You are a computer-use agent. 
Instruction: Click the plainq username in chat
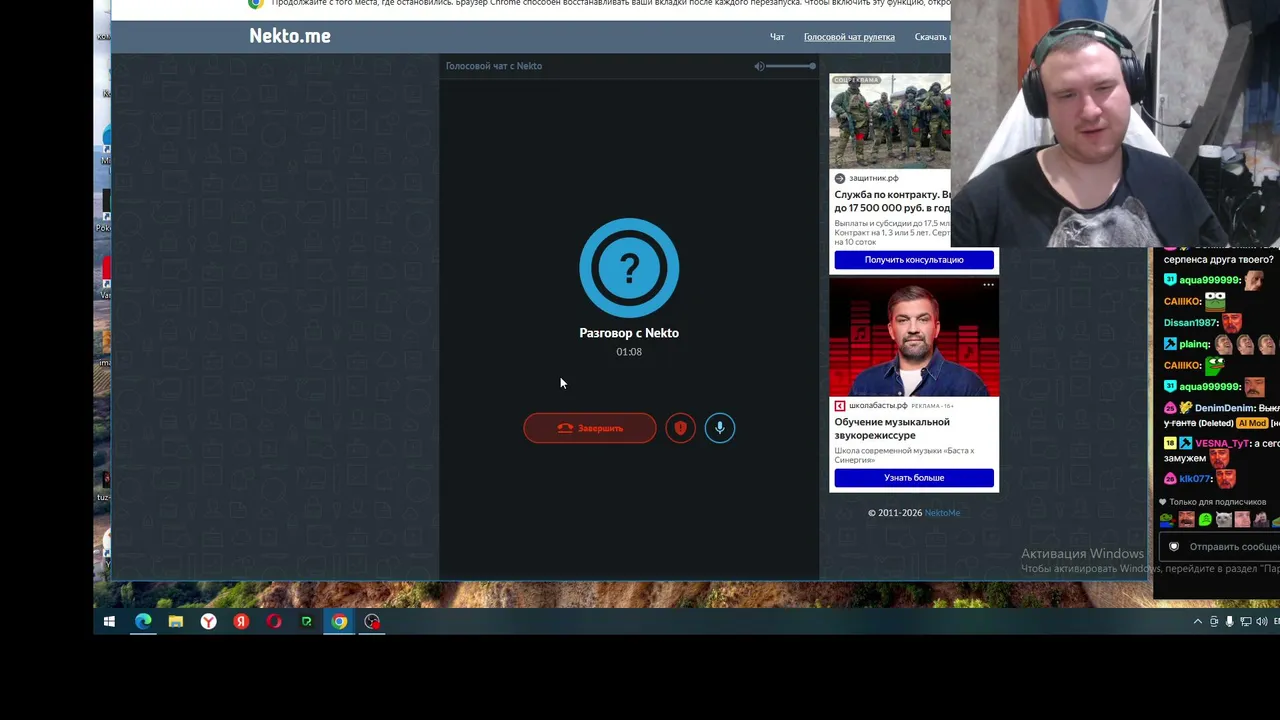point(1194,345)
